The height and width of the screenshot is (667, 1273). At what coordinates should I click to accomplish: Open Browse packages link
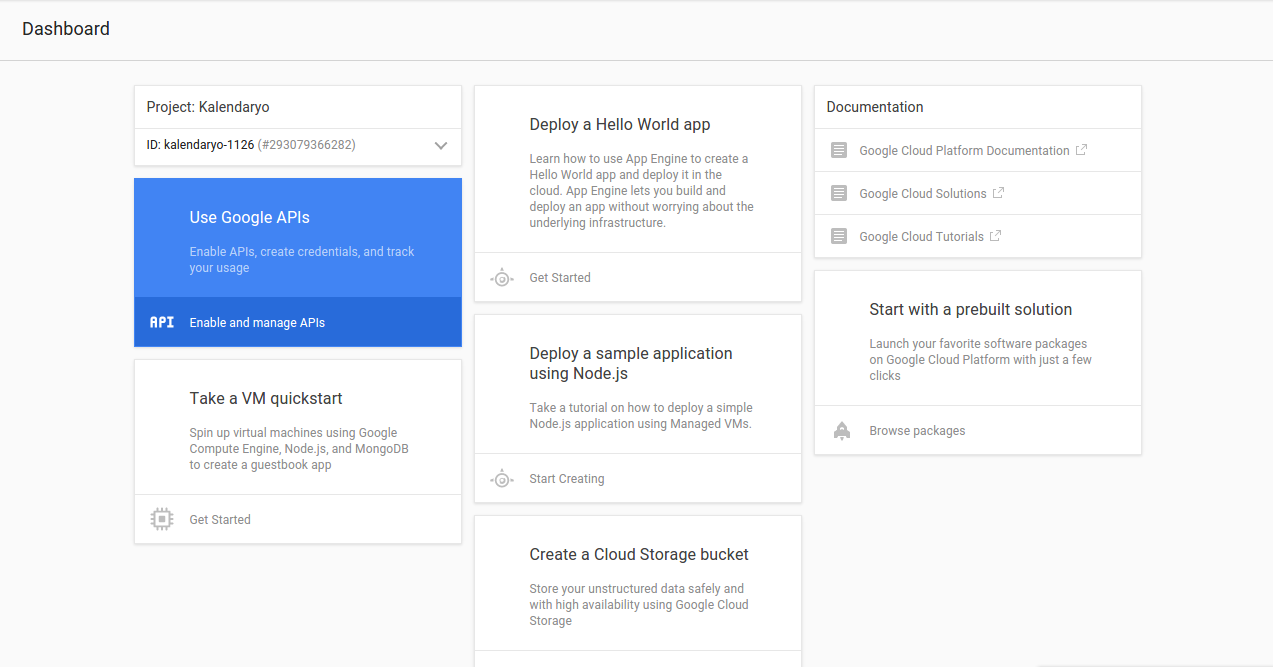(917, 431)
